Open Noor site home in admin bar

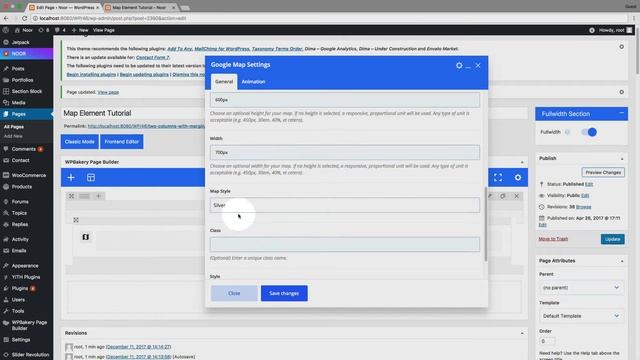24,30
